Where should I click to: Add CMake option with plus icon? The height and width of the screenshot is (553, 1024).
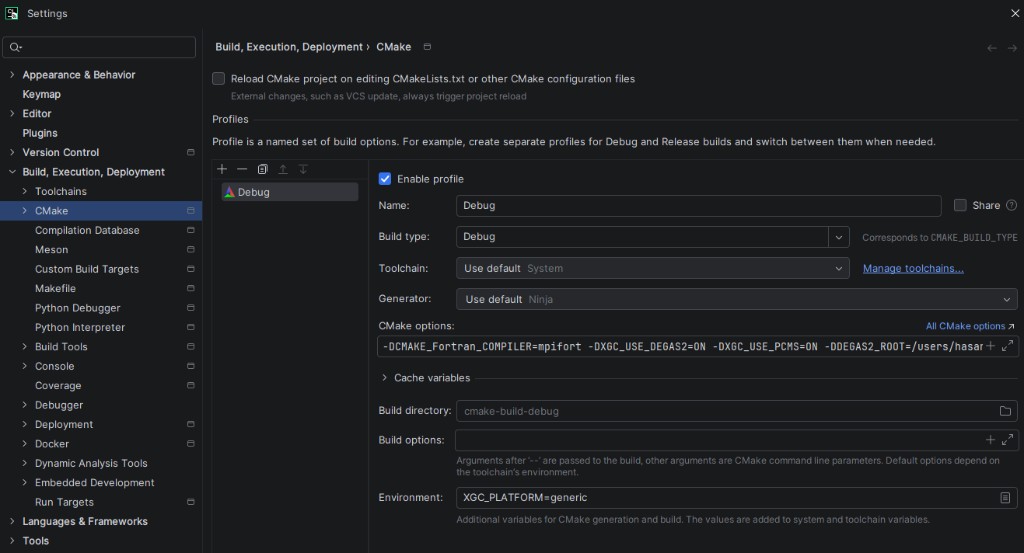pyautogui.click(x=991, y=345)
